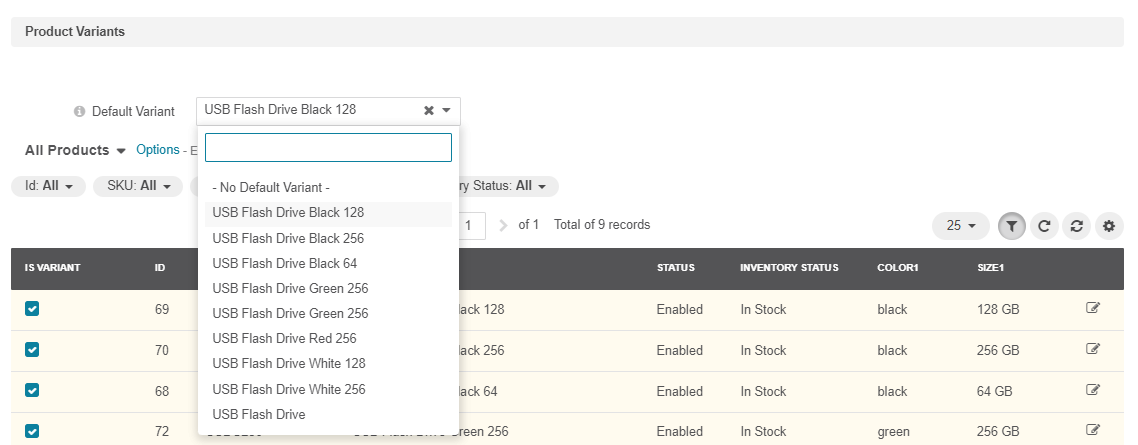
Task: Open the 25 per page size dropdown
Action: click(960, 226)
